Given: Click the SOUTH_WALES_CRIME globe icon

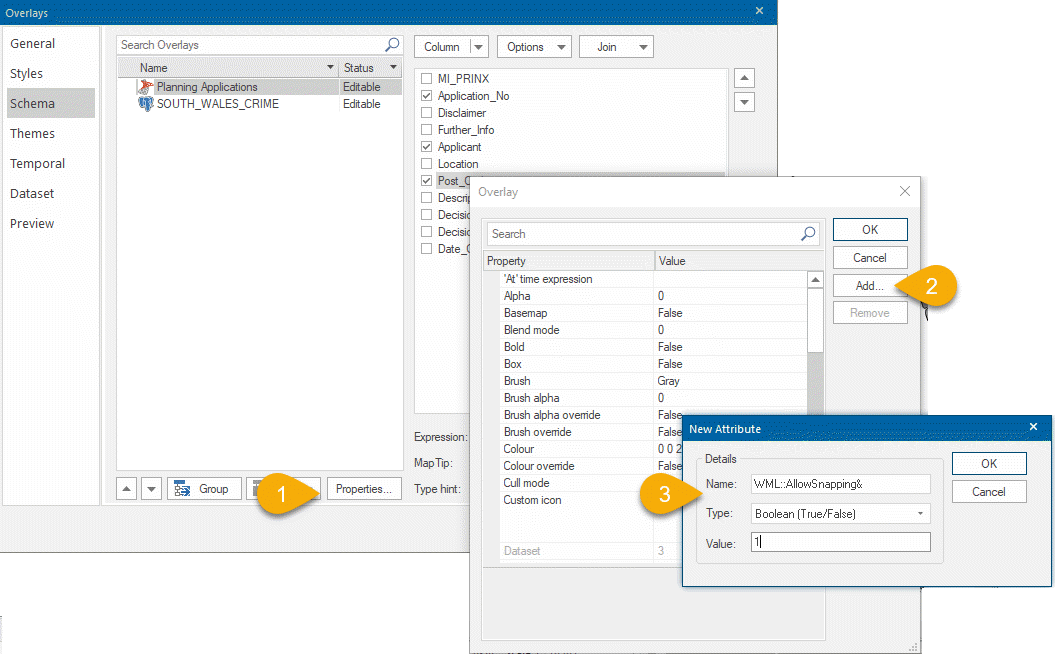Looking at the screenshot, I should (146, 104).
